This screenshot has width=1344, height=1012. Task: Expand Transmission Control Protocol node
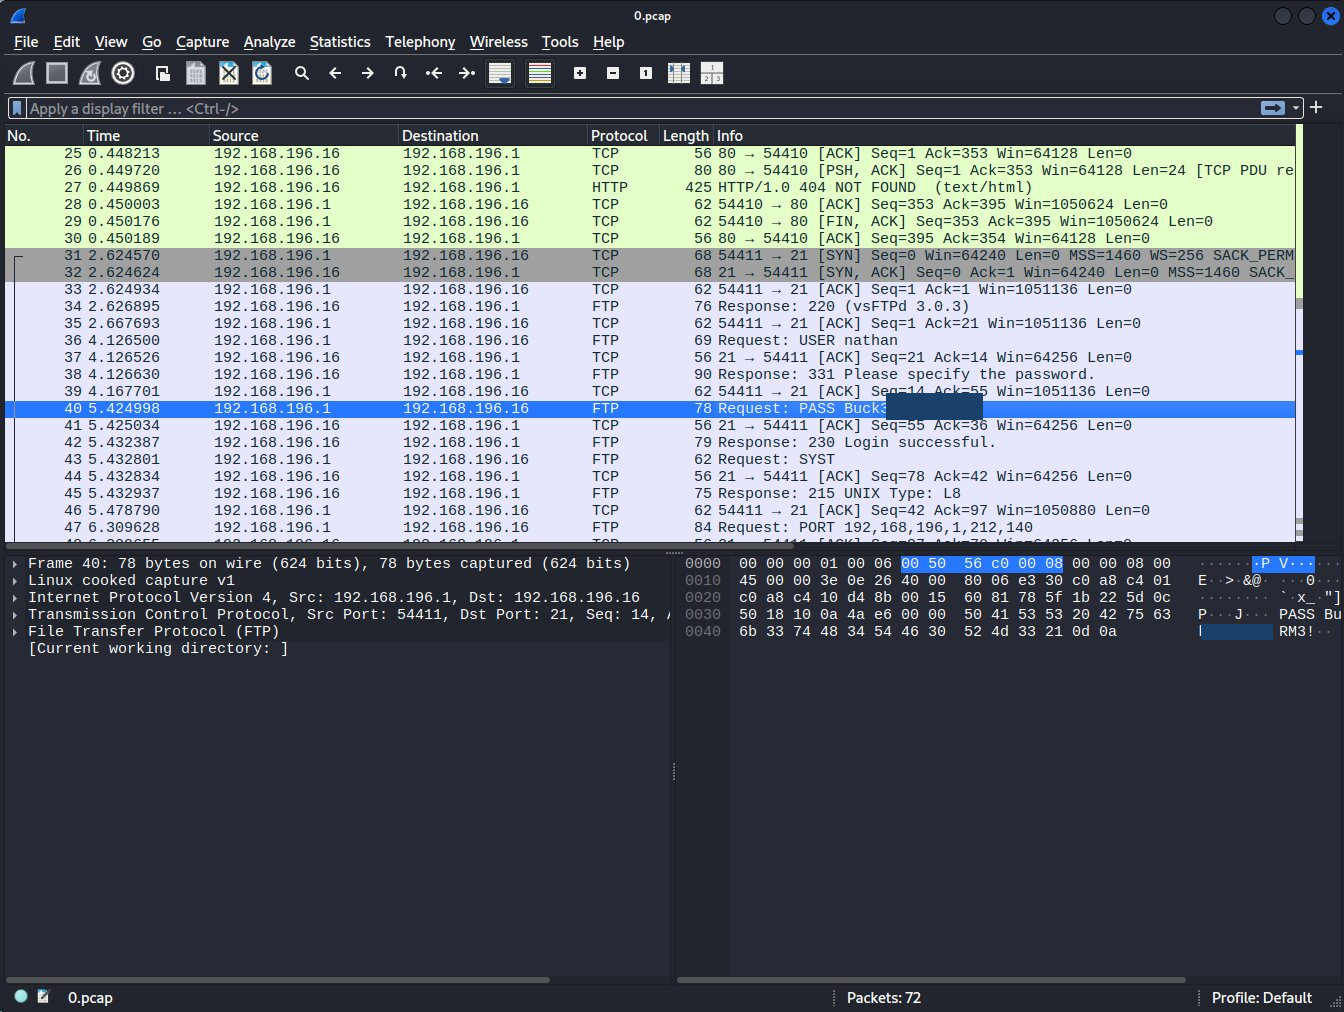15,615
